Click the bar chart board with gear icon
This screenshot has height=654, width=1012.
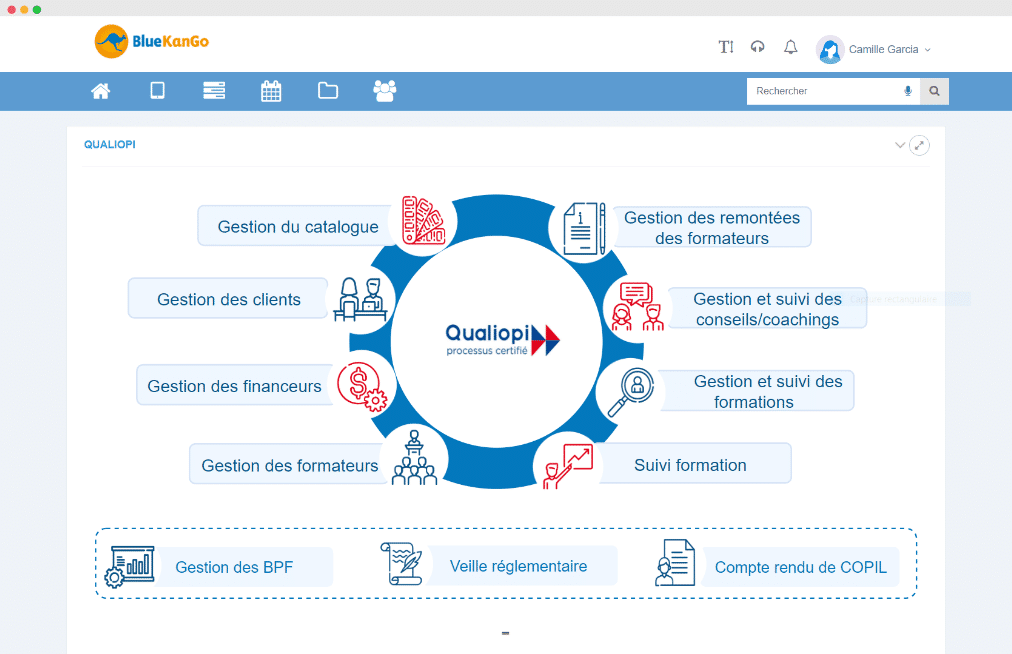point(130,566)
